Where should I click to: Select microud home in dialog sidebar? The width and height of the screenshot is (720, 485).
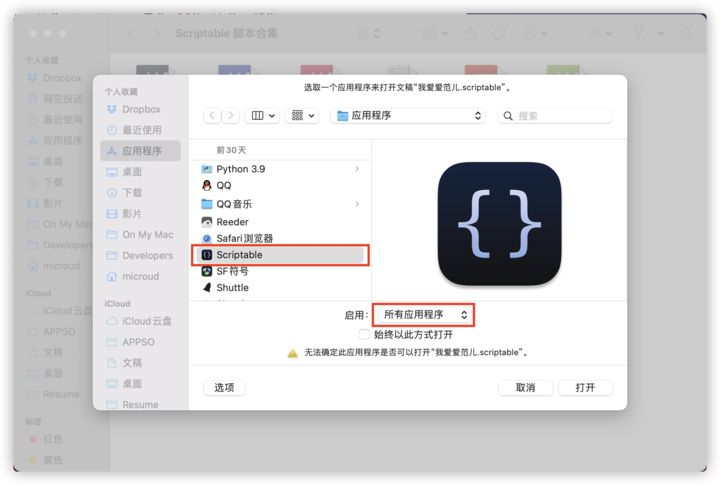coord(141,276)
